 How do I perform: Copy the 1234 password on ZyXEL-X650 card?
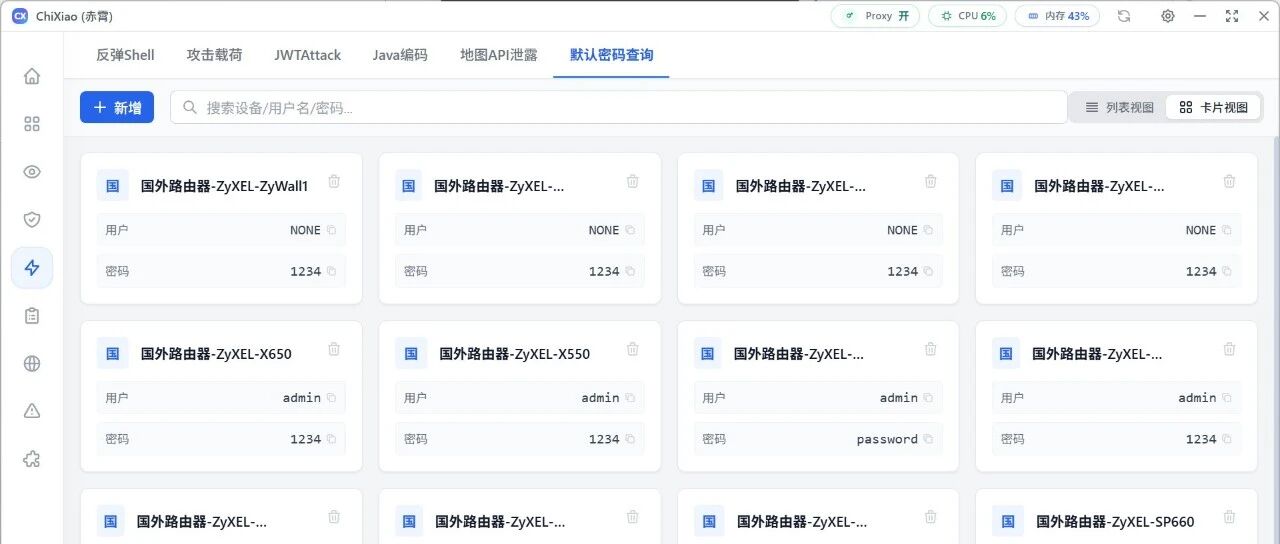331,439
